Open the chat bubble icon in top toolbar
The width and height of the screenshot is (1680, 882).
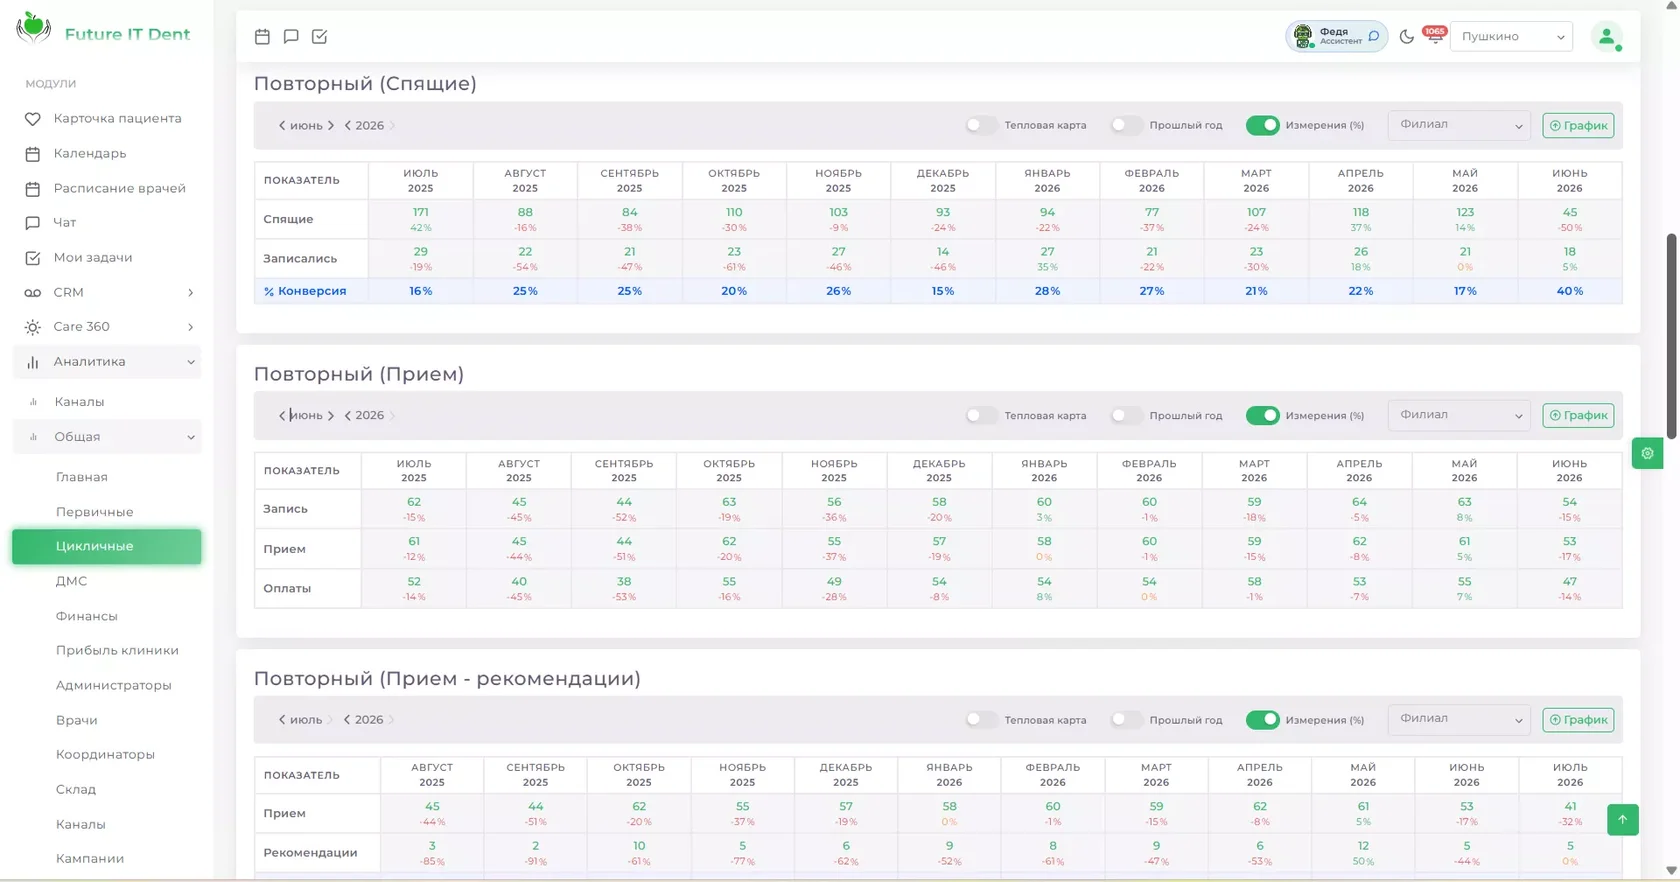coord(291,36)
